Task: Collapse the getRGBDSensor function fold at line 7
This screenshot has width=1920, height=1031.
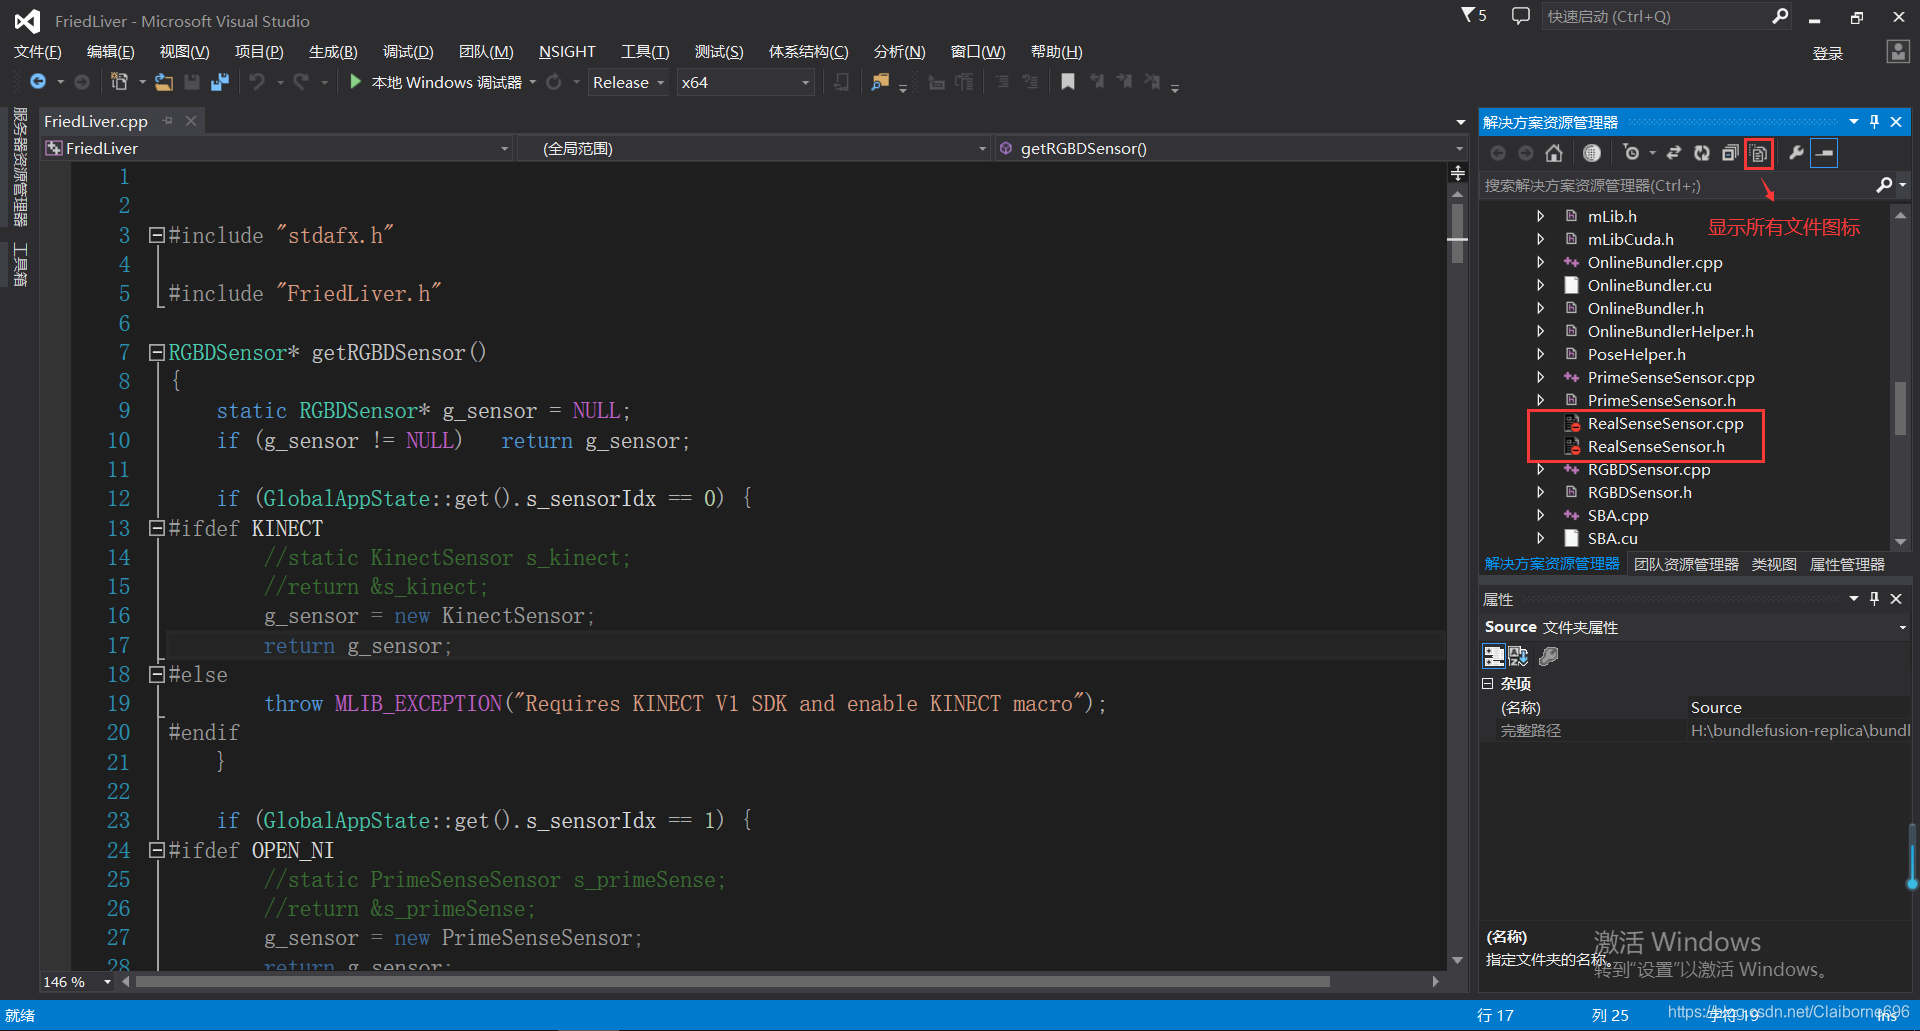Action: (156, 352)
